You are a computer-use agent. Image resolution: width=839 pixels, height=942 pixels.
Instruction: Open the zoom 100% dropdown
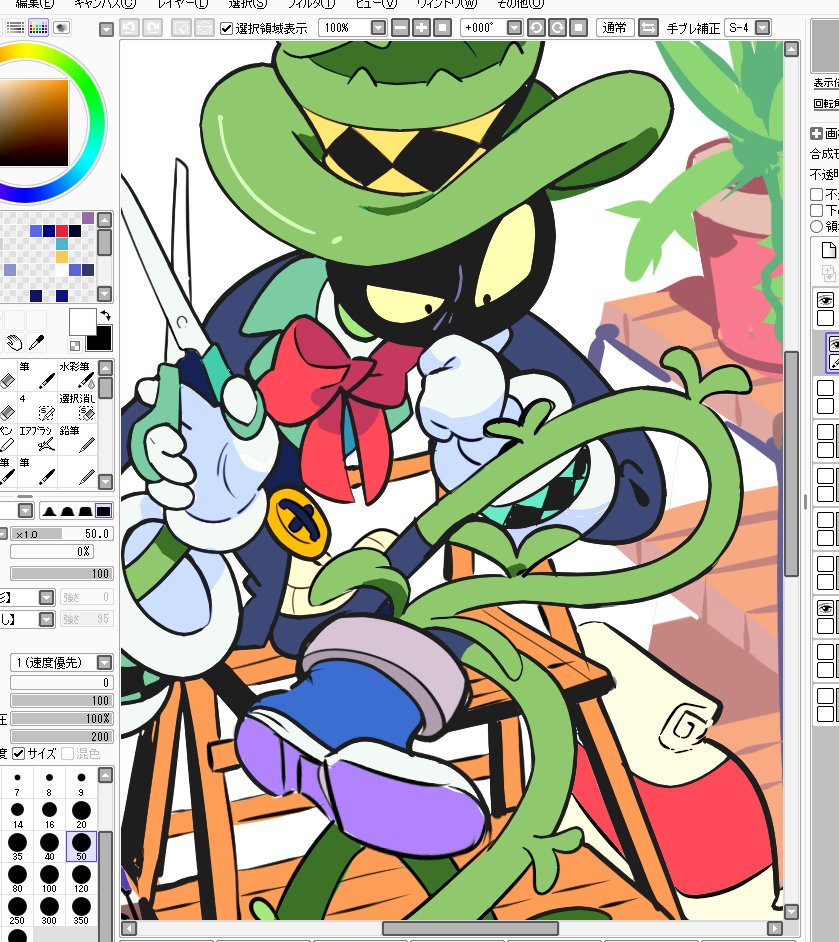tap(378, 28)
